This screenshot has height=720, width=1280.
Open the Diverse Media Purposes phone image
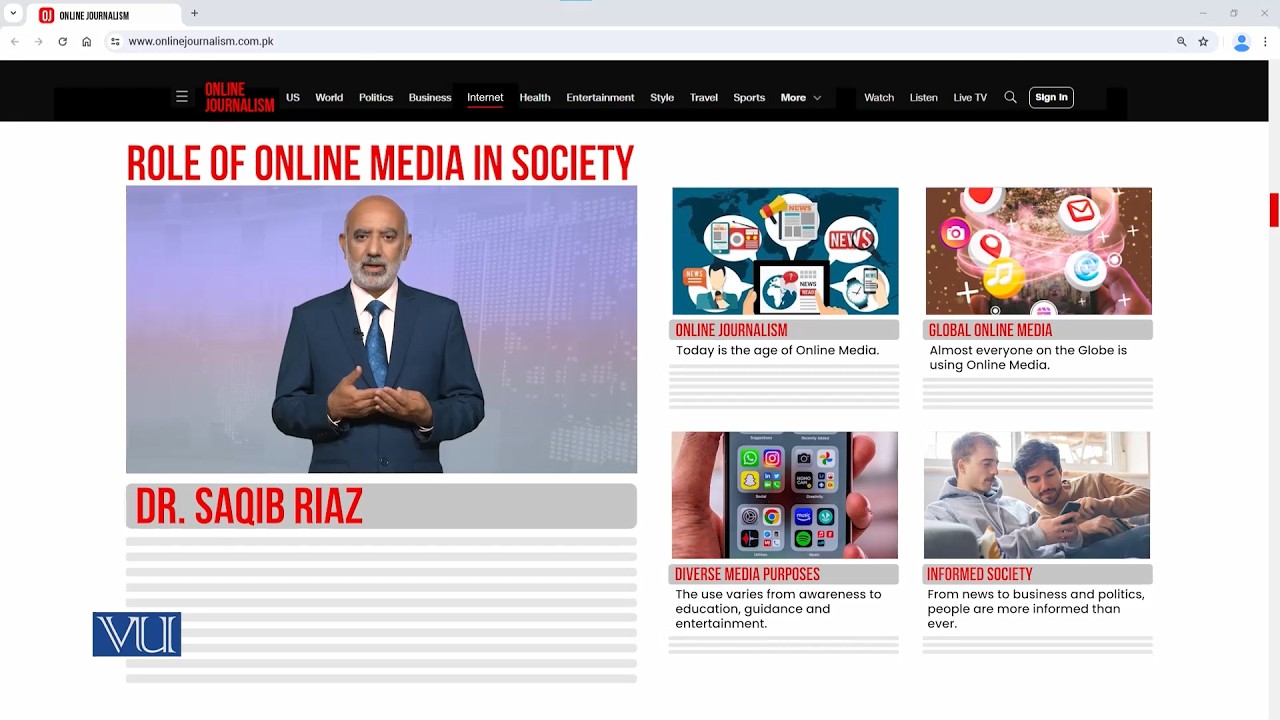point(785,495)
